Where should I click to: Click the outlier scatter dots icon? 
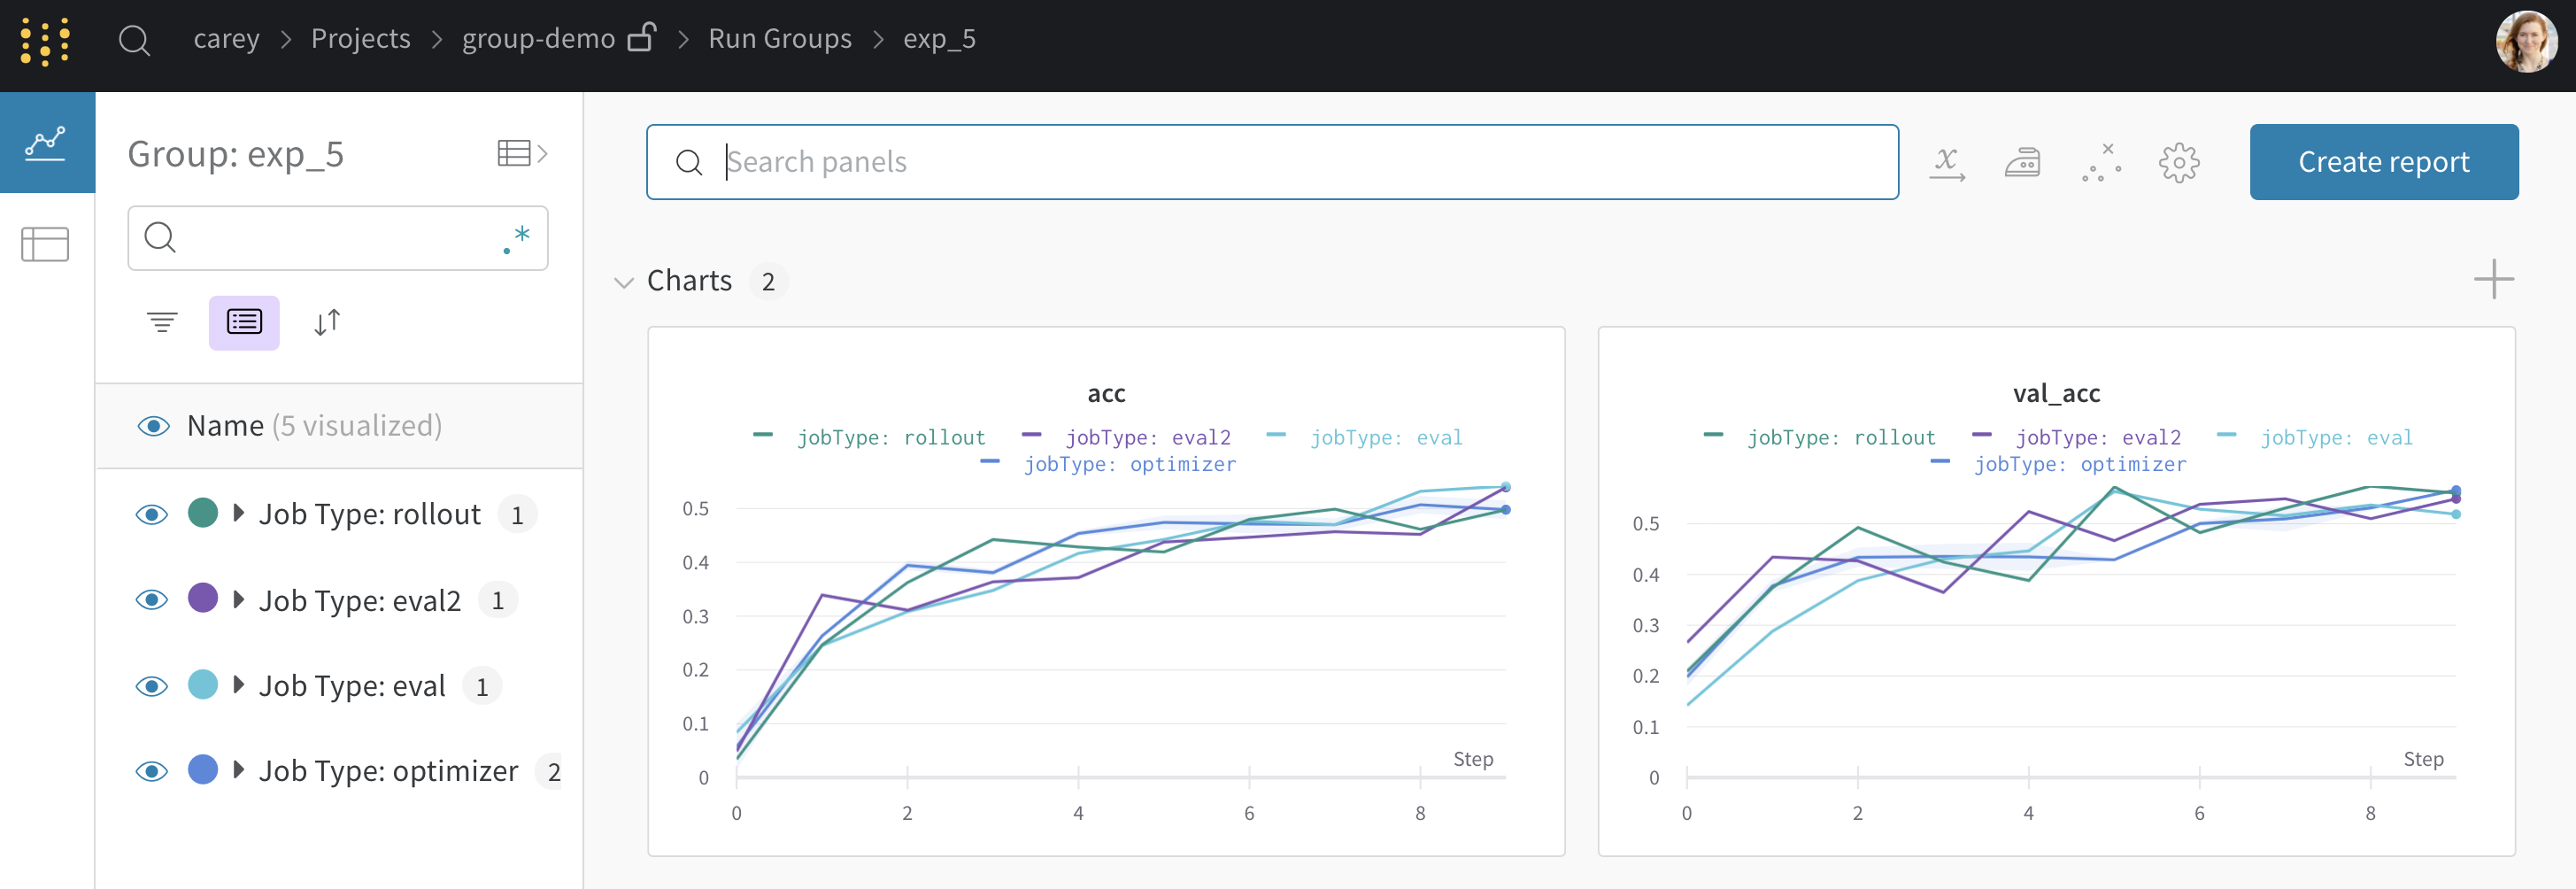[x=2101, y=162]
